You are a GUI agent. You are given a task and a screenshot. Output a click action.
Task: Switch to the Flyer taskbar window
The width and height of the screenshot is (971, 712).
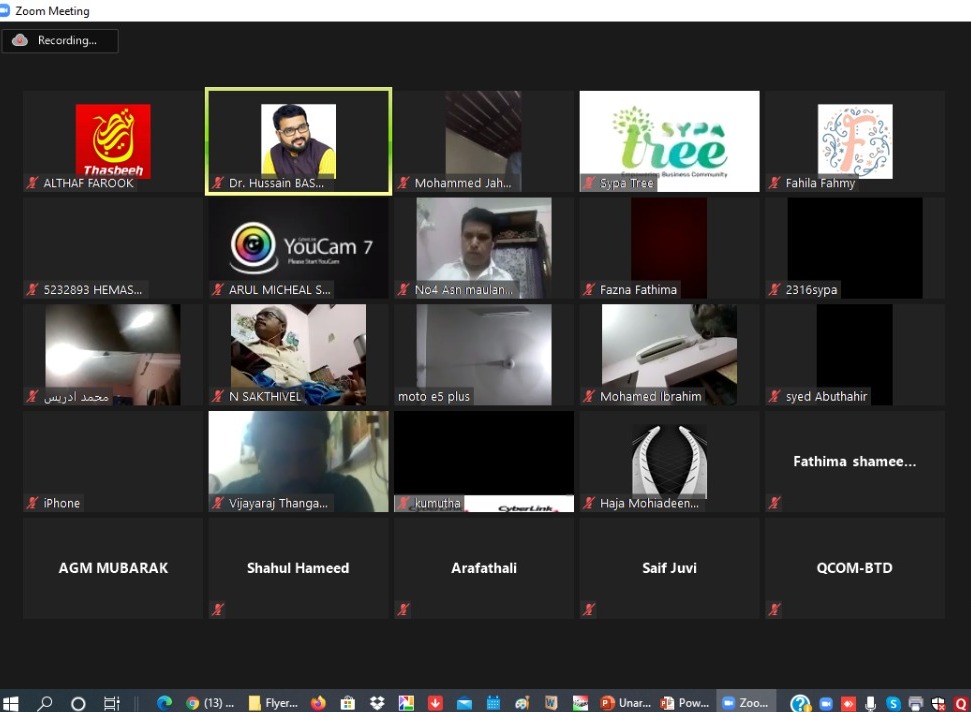click(273, 703)
